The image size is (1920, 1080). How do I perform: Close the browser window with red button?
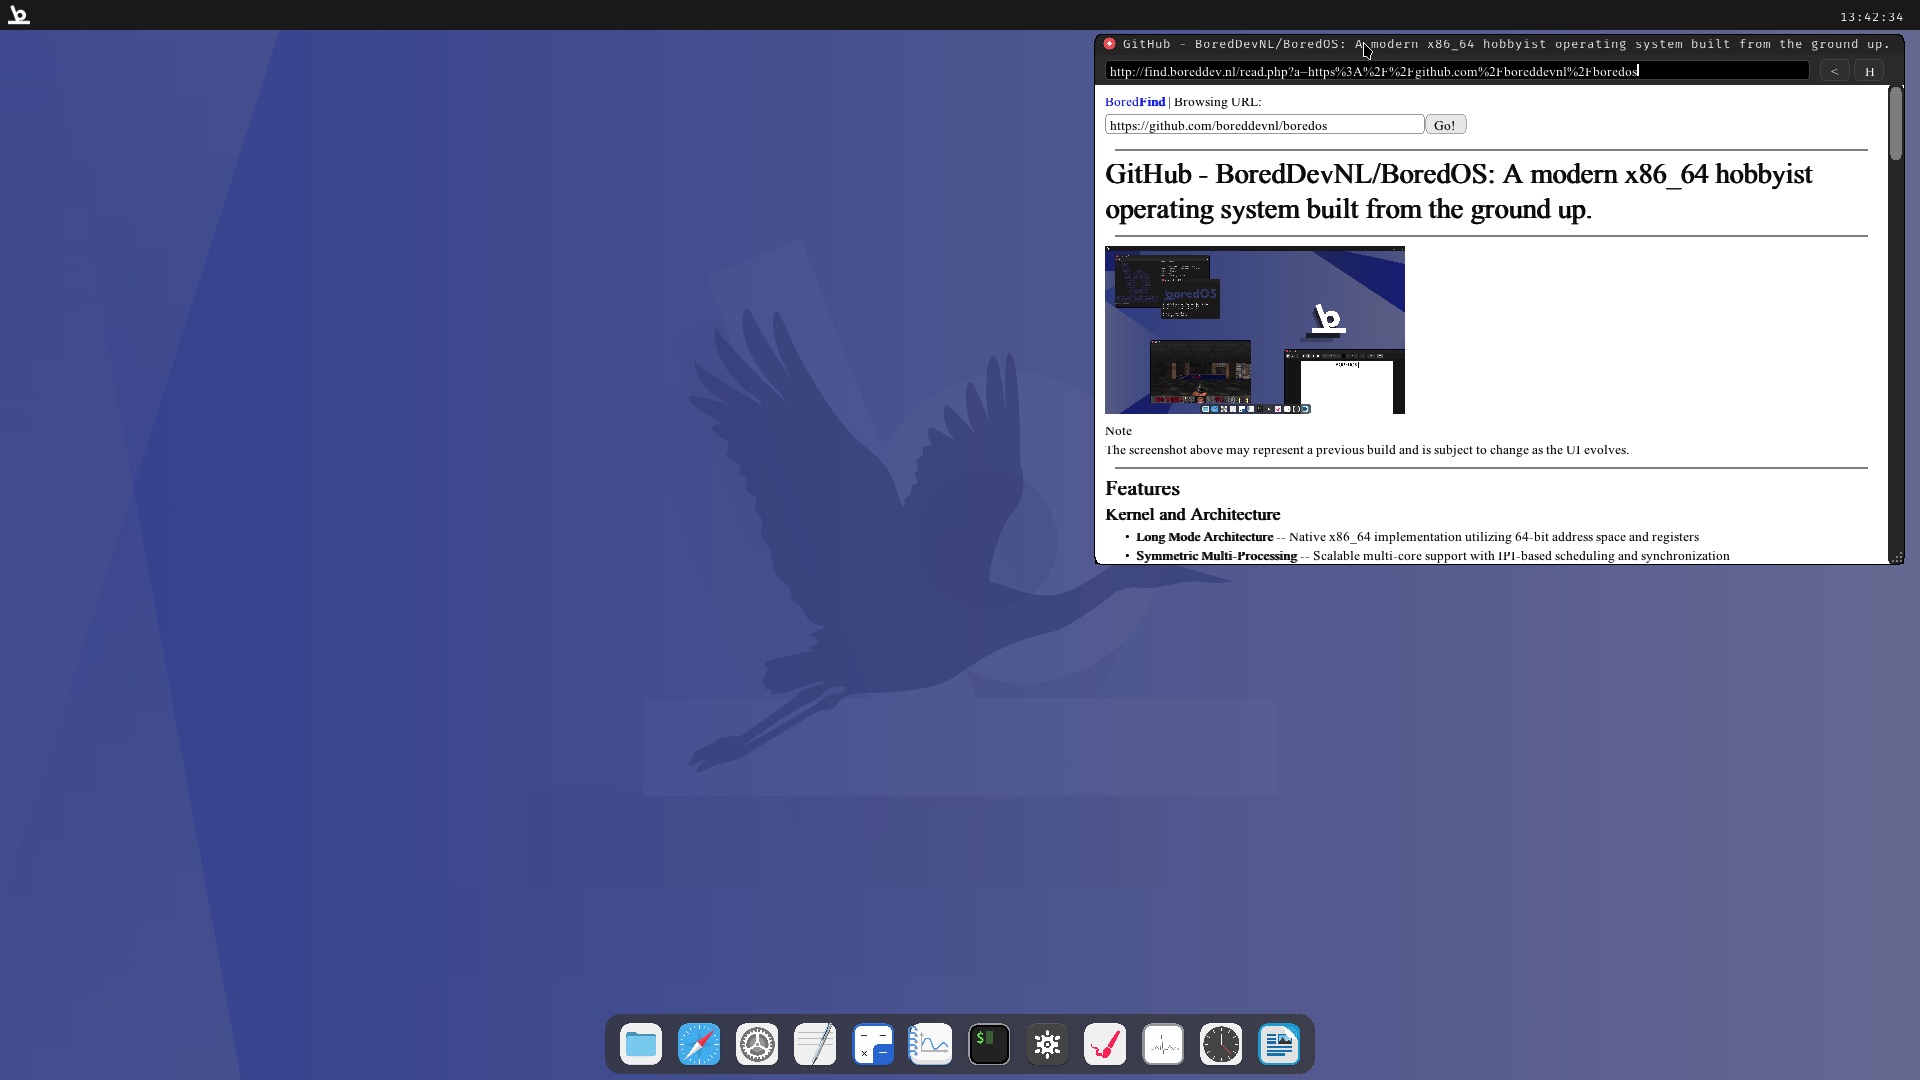coord(1109,44)
